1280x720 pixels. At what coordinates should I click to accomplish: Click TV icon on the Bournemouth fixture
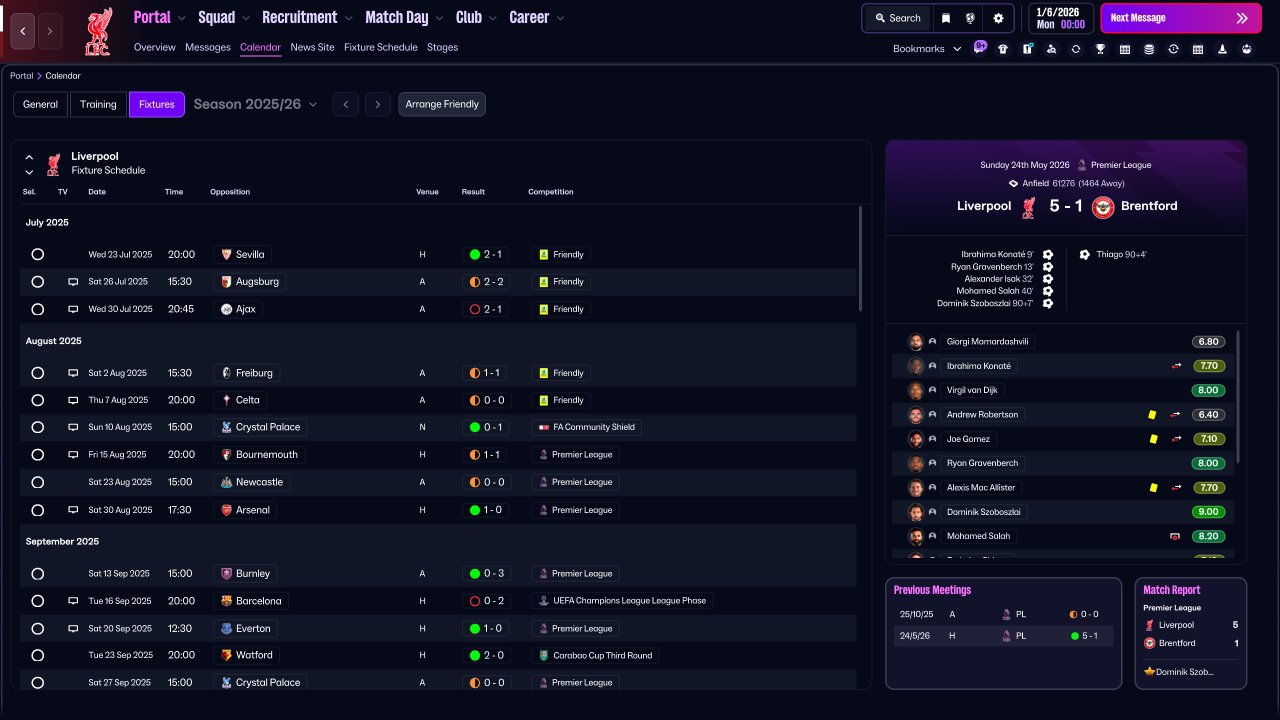point(73,455)
